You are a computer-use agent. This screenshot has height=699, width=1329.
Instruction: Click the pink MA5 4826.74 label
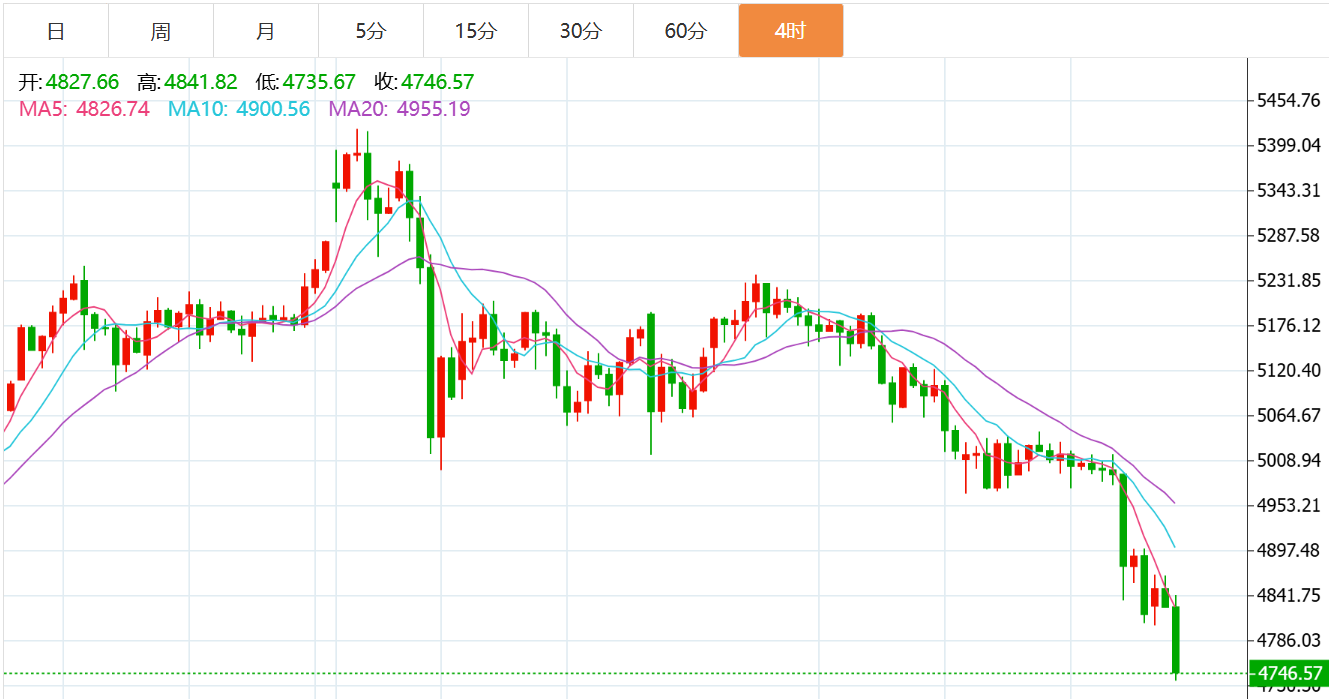pos(84,109)
